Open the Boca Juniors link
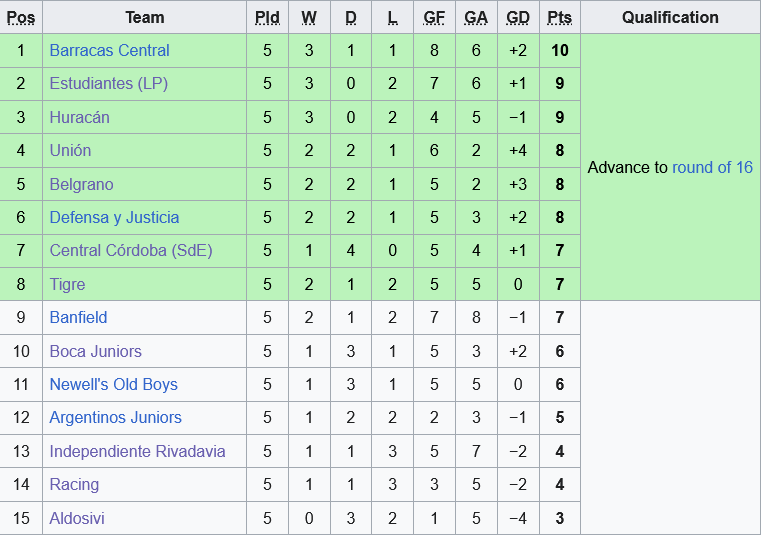The width and height of the screenshot is (763, 537). (x=95, y=352)
